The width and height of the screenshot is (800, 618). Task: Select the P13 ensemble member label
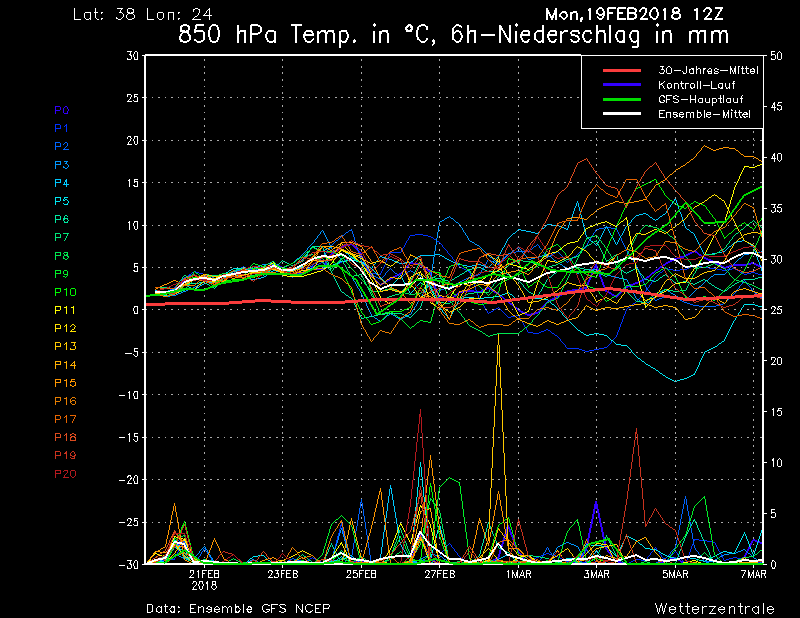[64, 346]
